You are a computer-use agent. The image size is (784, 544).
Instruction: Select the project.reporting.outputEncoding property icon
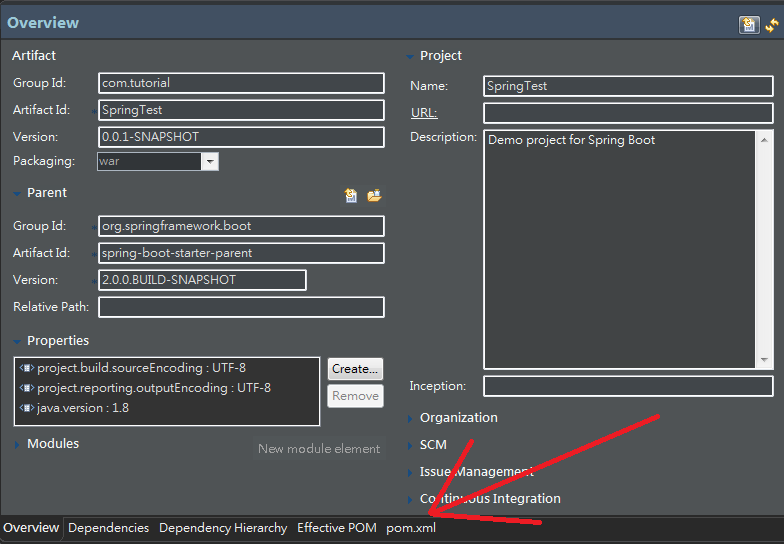click(x=26, y=388)
